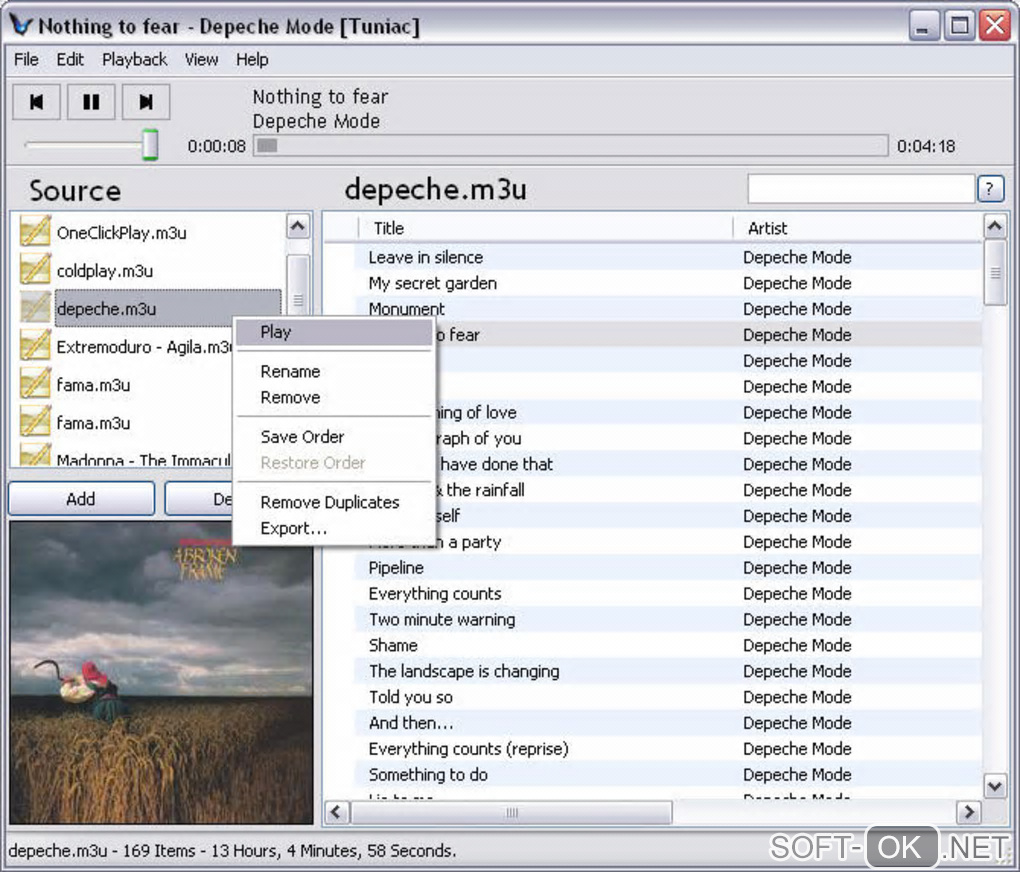The width and height of the screenshot is (1020, 872).
Task: Click the Add button
Action: tap(81, 499)
